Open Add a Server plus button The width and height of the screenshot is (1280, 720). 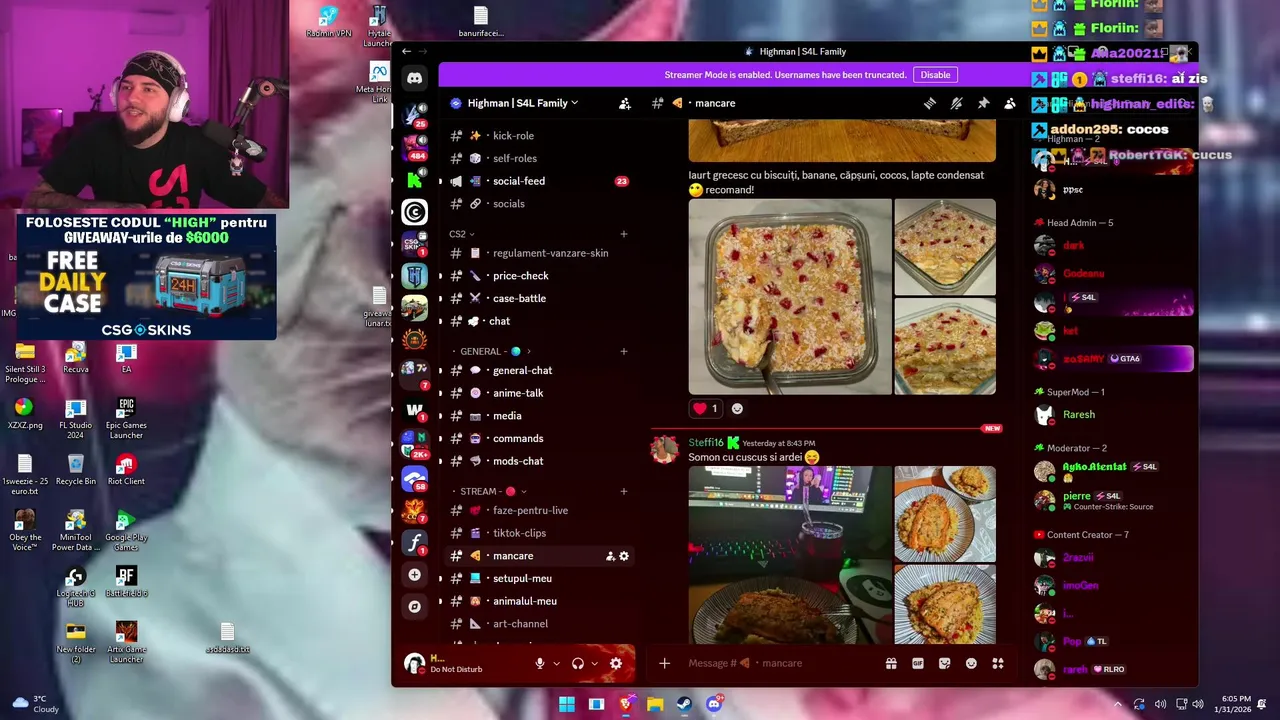(414, 575)
